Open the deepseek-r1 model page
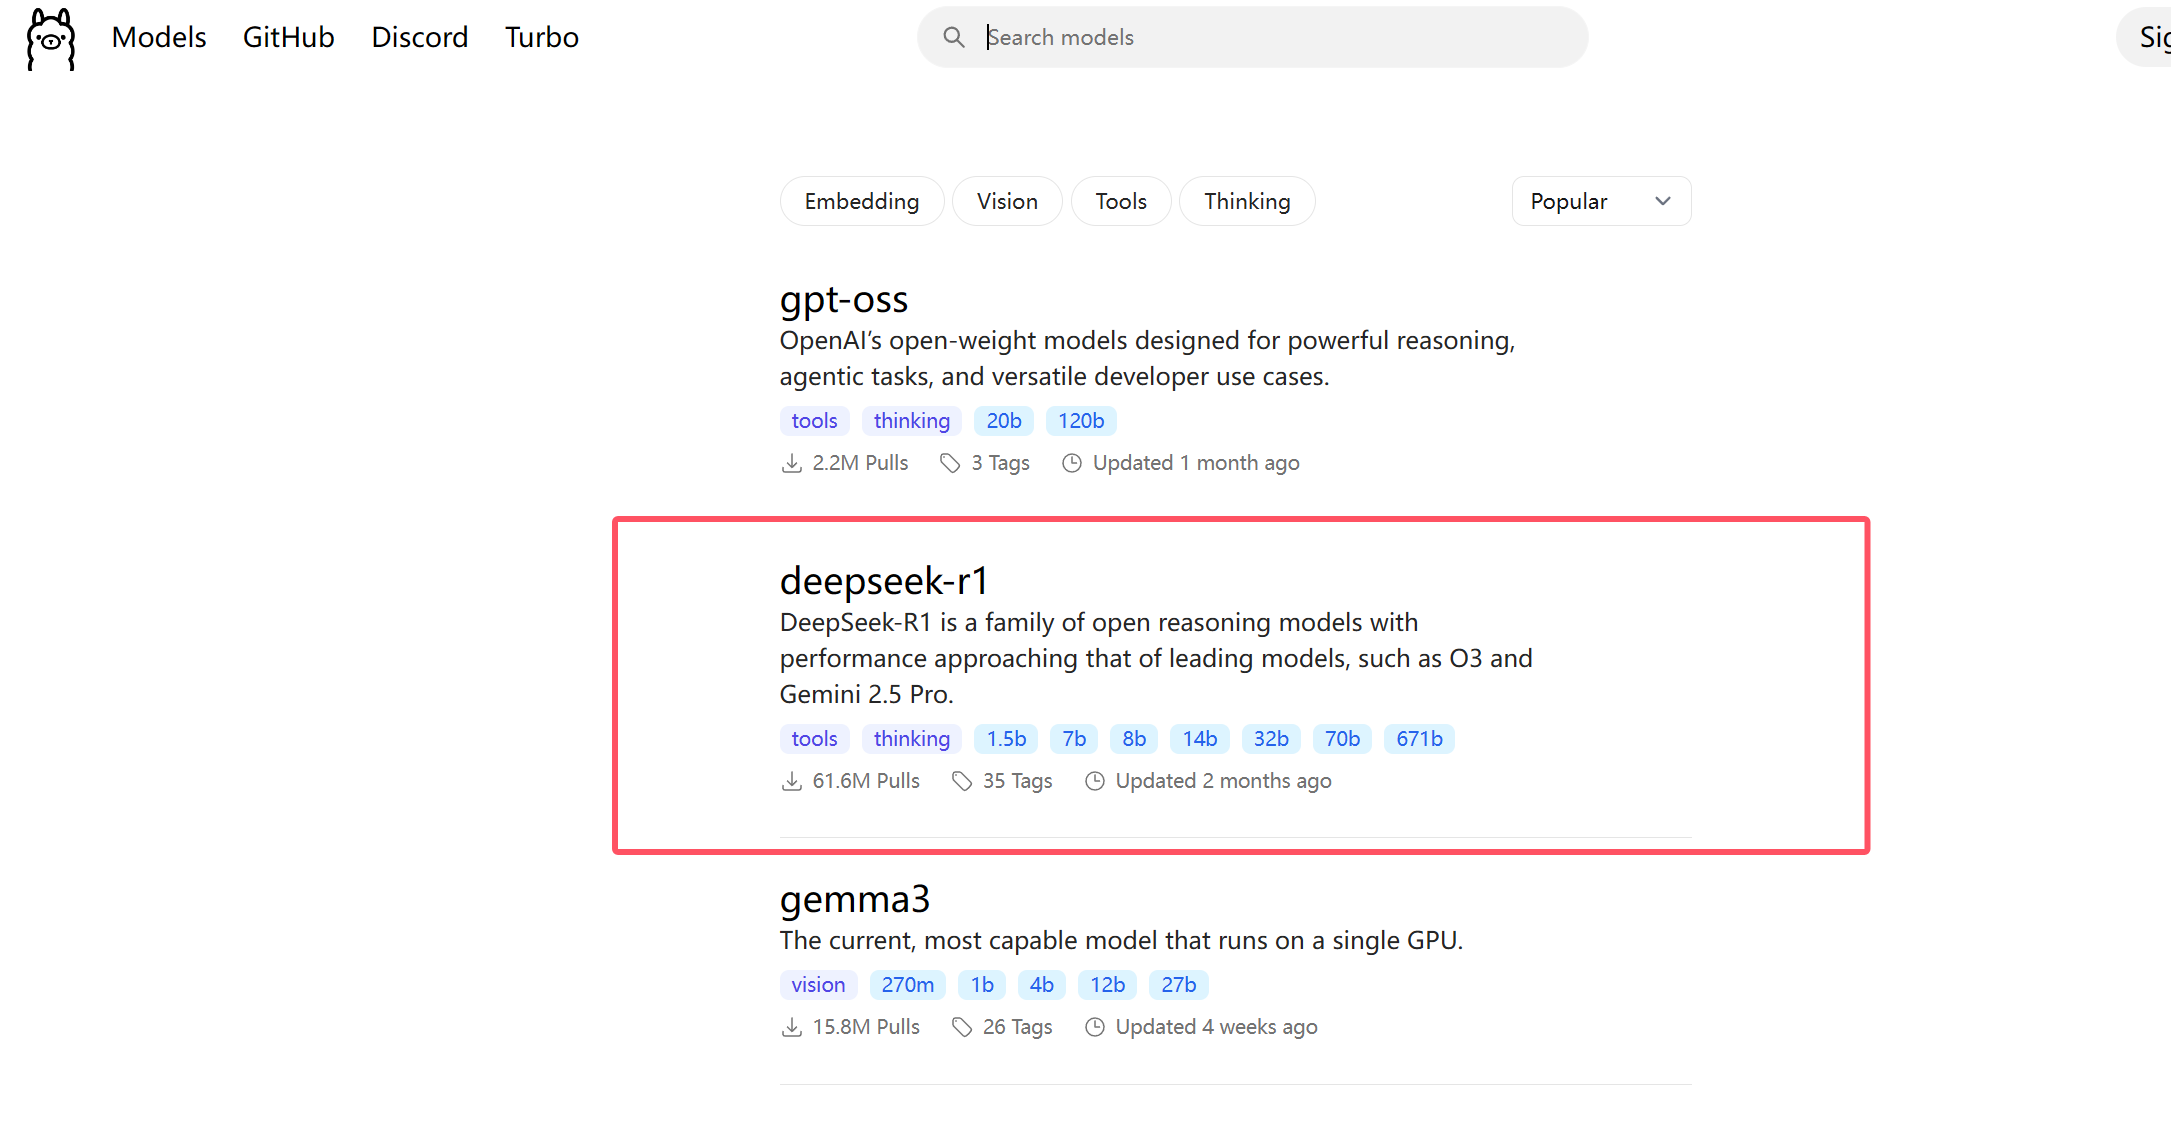The width and height of the screenshot is (2171, 1128). tap(884, 581)
